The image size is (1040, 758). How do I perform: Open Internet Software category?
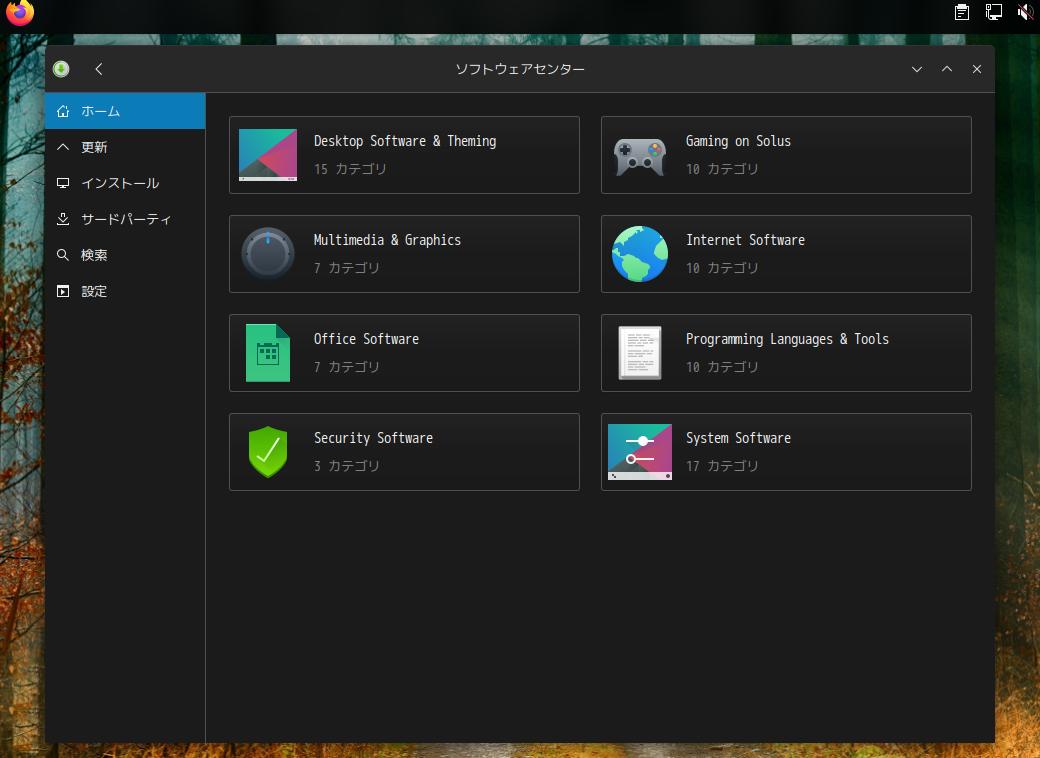point(786,253)
